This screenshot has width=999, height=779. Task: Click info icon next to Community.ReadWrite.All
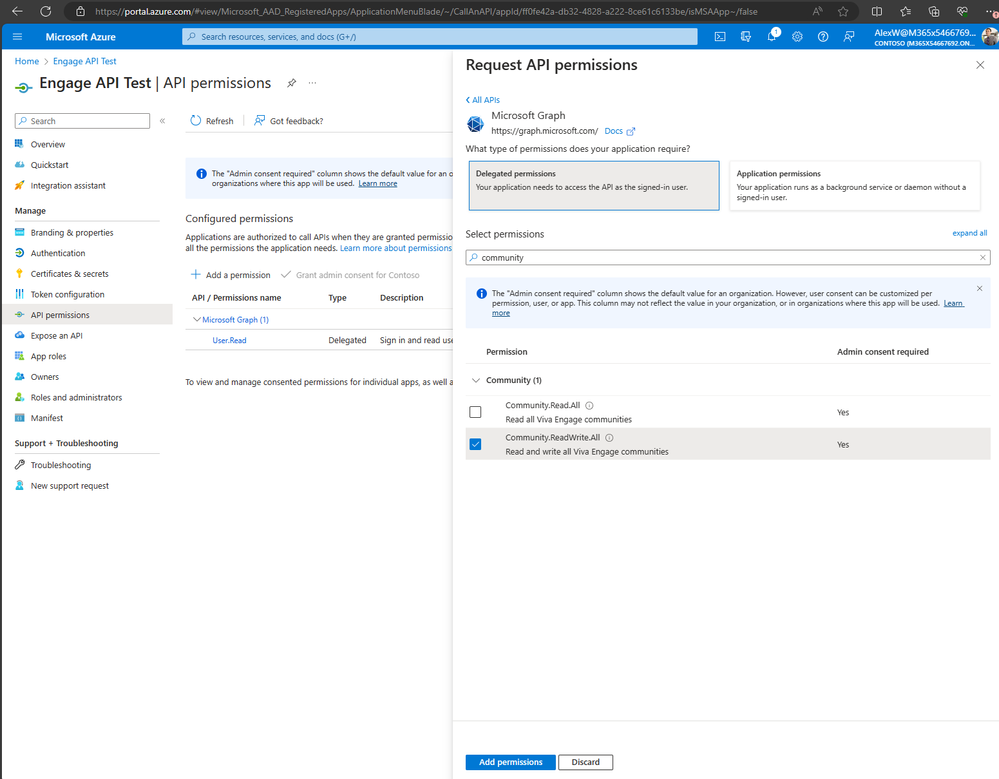(609, 438)
